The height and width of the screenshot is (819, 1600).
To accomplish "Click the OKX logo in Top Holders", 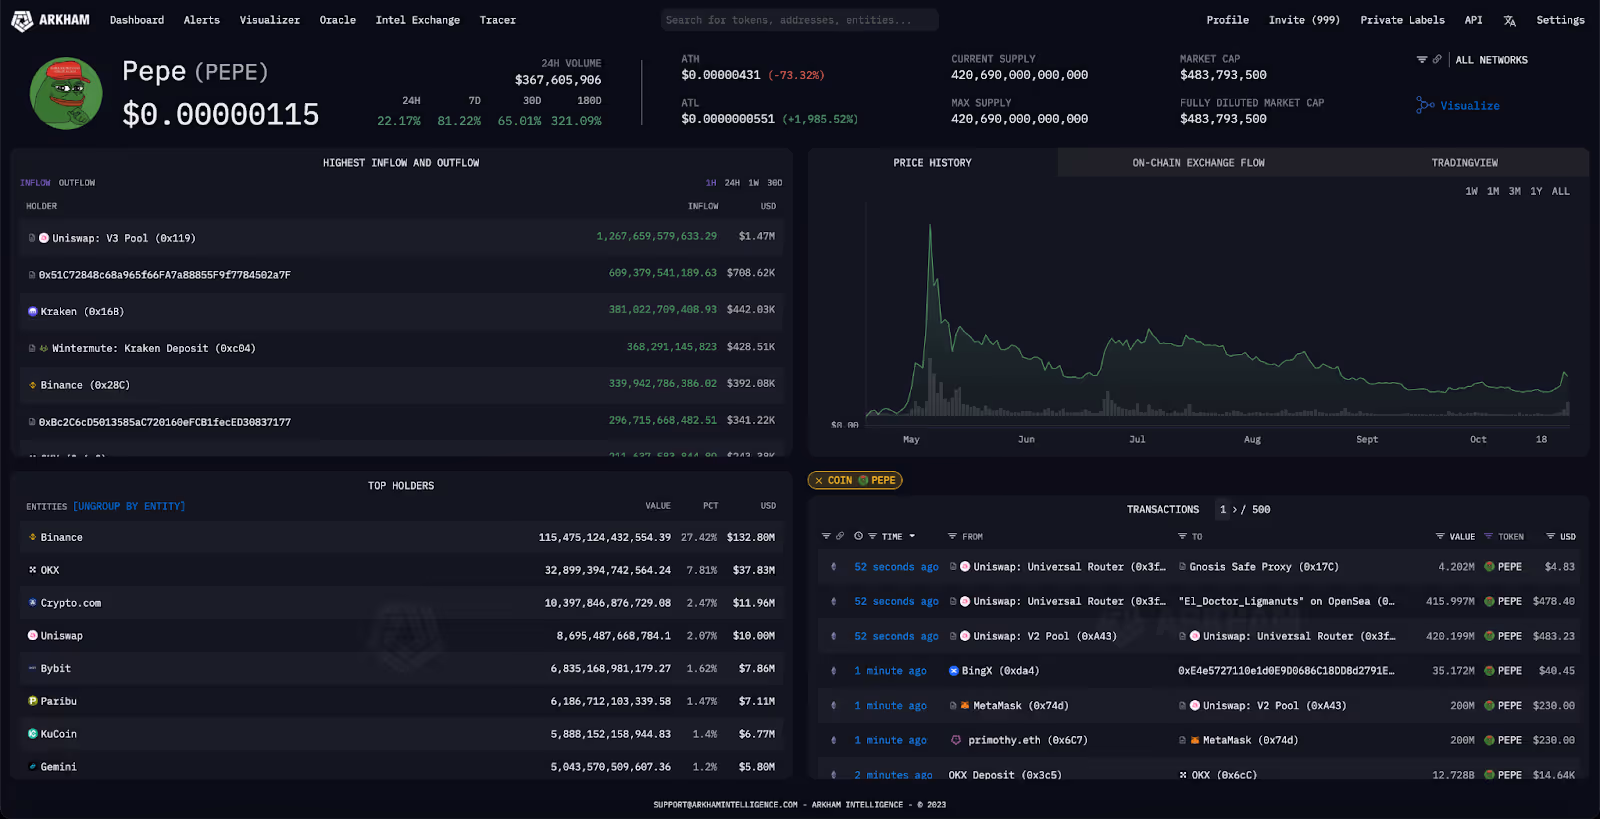I will (33, 570).
